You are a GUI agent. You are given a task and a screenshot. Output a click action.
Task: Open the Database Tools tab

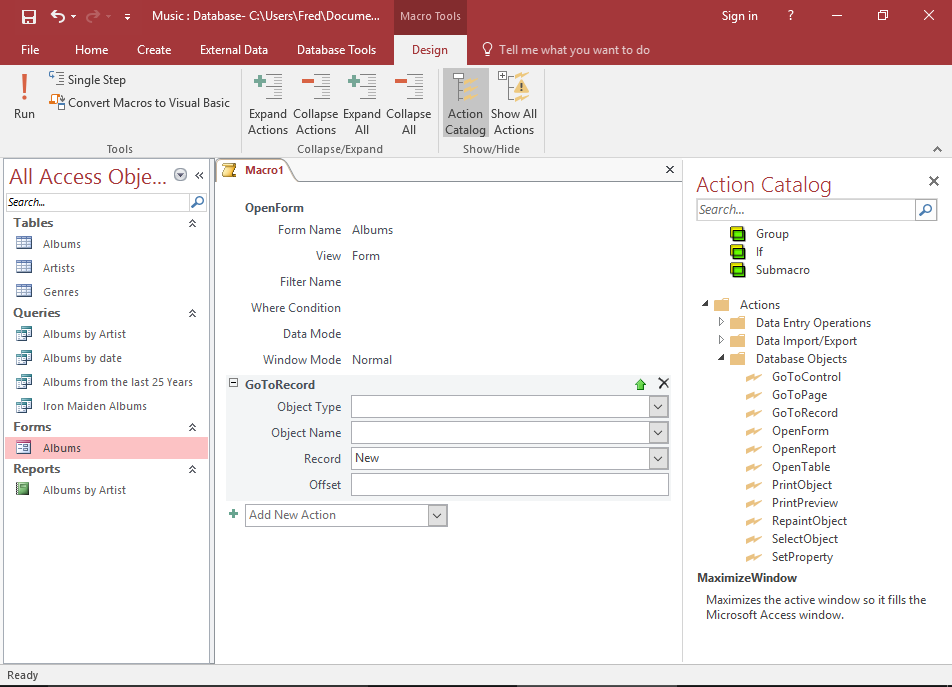tap(336, 50)
